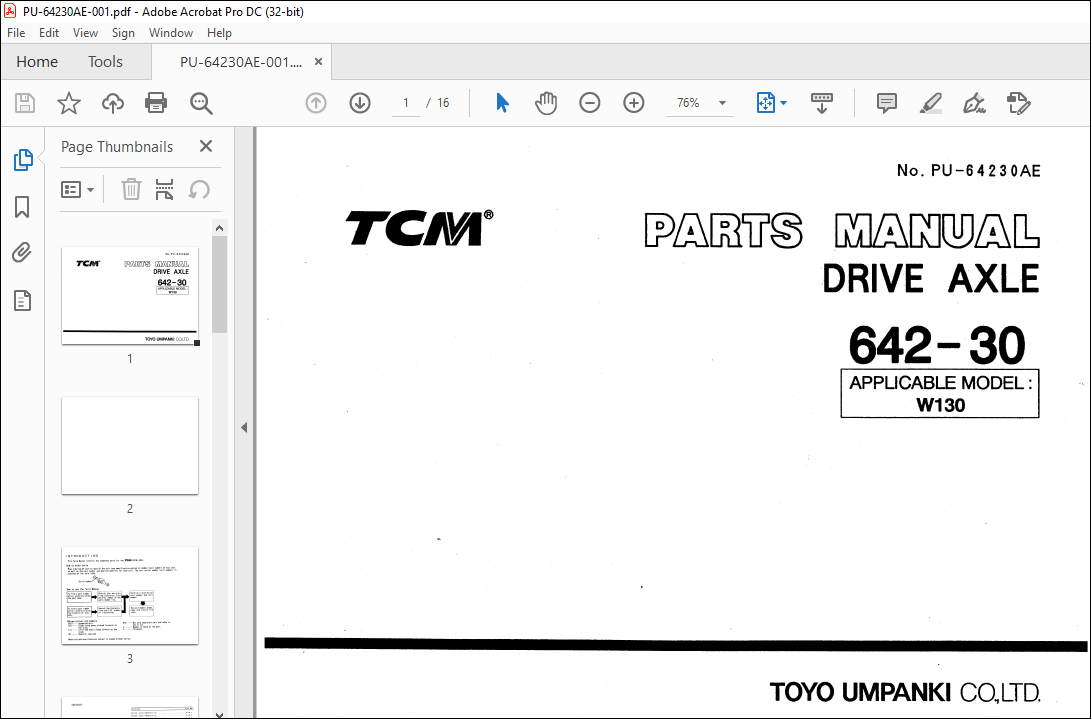Image resolution: width=1091 pixels, height=719 pixels.
Task: Click the TOYO UMPANKI CO.,LTD. text
Action: pos(905,693)
